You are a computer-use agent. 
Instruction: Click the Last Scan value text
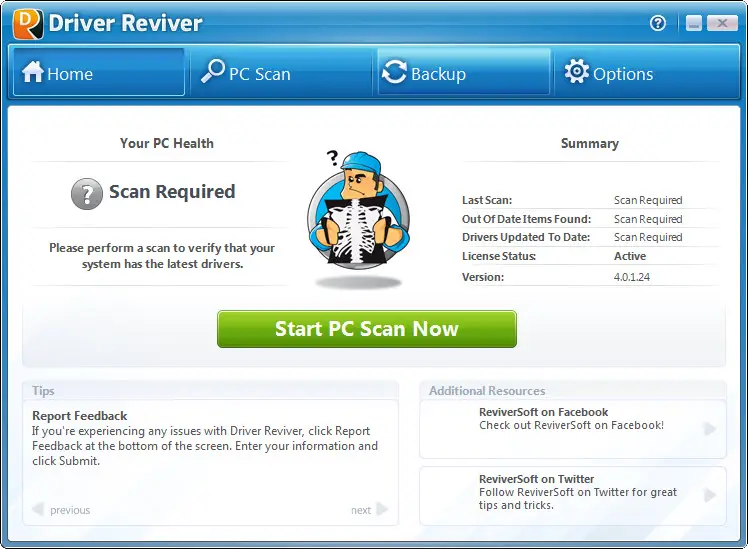tap(648, 200)
